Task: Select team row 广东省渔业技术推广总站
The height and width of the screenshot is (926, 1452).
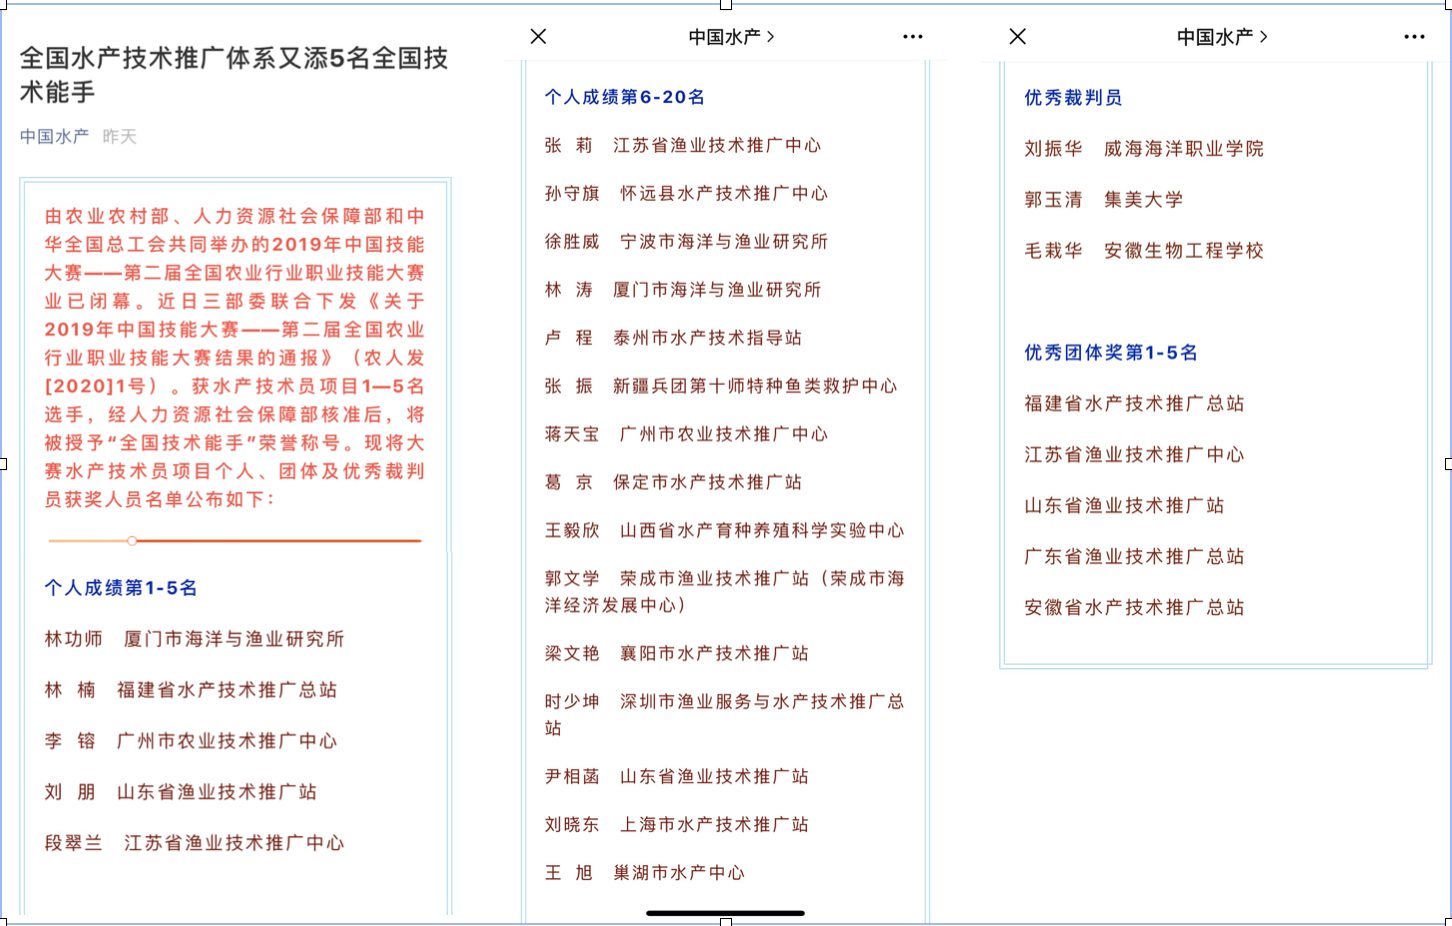Action: pyautogui.click(x=1134, y=557)
